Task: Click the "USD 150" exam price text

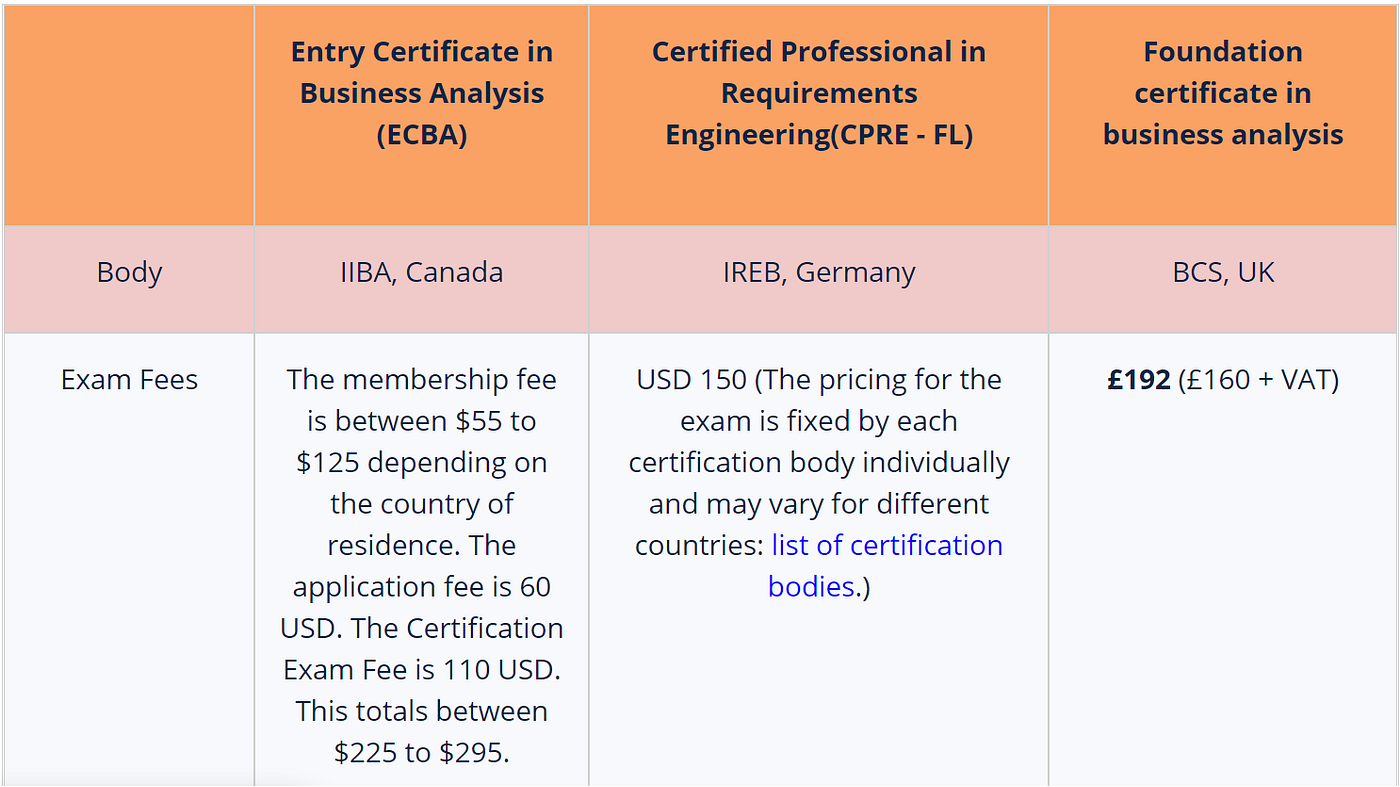Action: coord(691,380)
